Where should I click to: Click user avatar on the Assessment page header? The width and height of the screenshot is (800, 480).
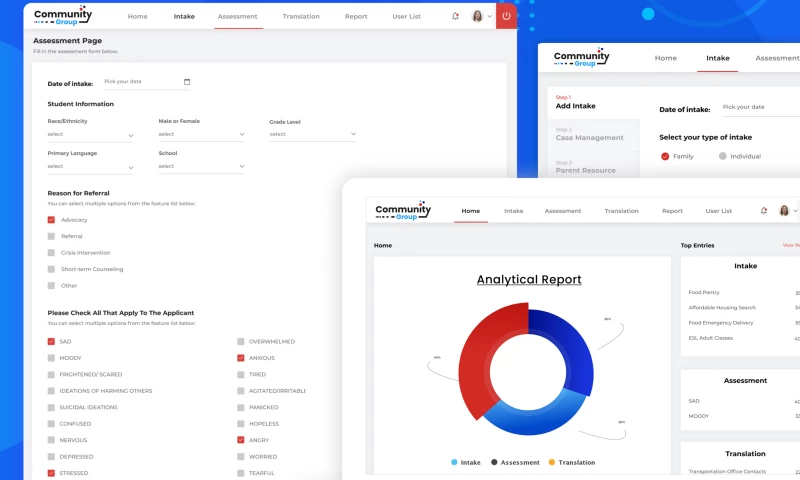(477, 16)
